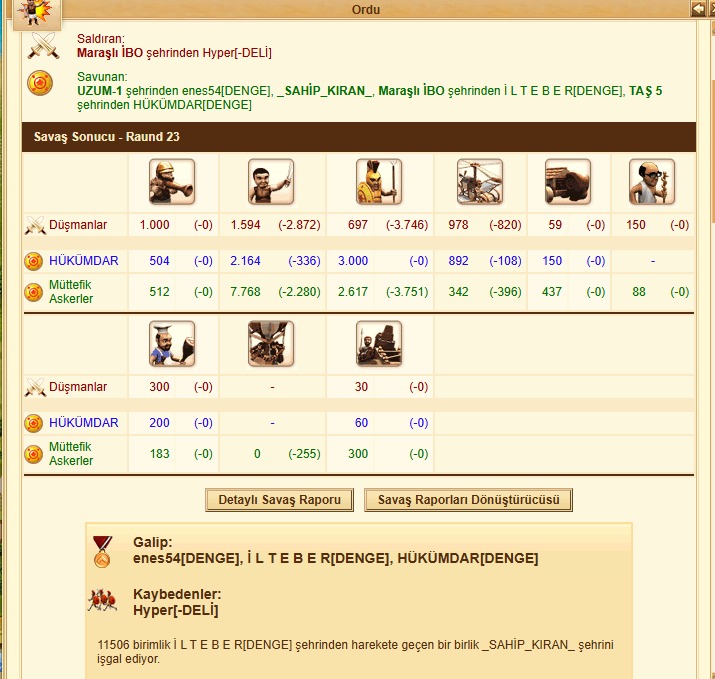Click defender city TAŞ 5
Viewport: 715px width, 679px height.
[x=646, y=91]
